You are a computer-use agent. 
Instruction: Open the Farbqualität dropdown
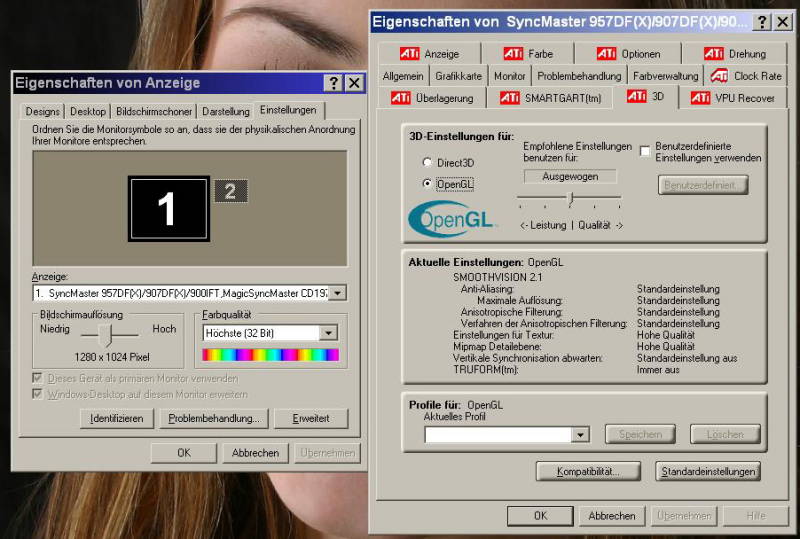[x=329, y=333]
